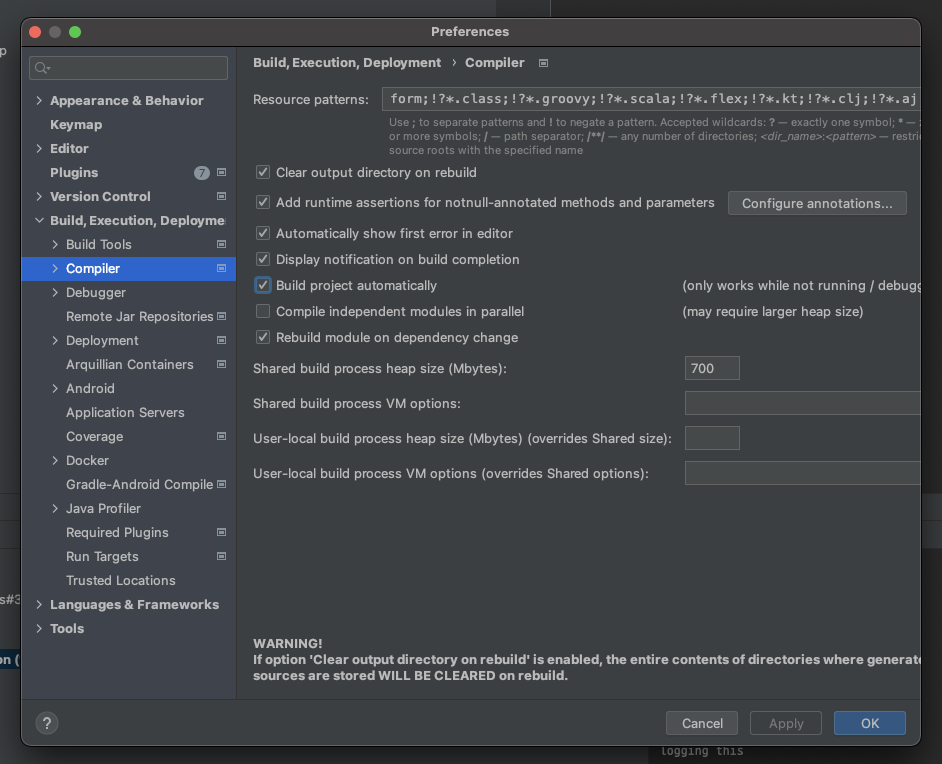Click the Resource patterns text field
The image size is (942, 764).
pos(650,99)
